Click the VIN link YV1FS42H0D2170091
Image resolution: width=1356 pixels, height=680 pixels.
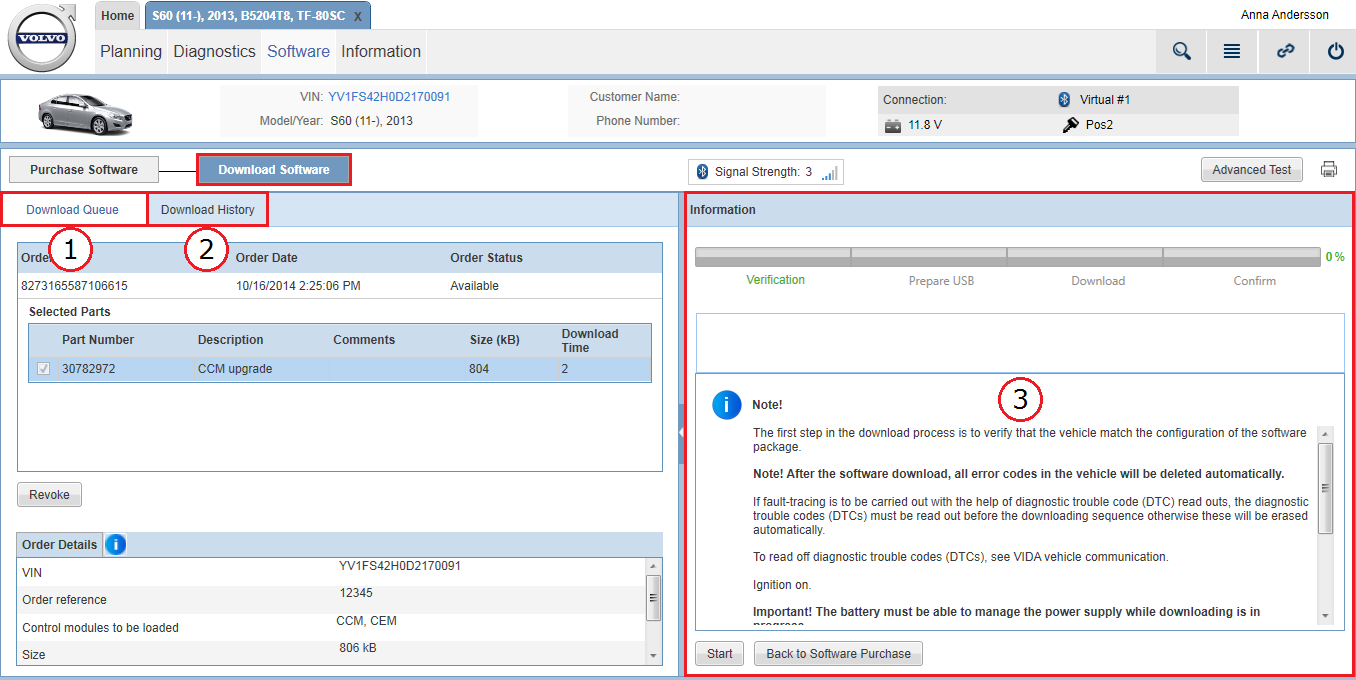pyautogui.click(x=389, y=97)
